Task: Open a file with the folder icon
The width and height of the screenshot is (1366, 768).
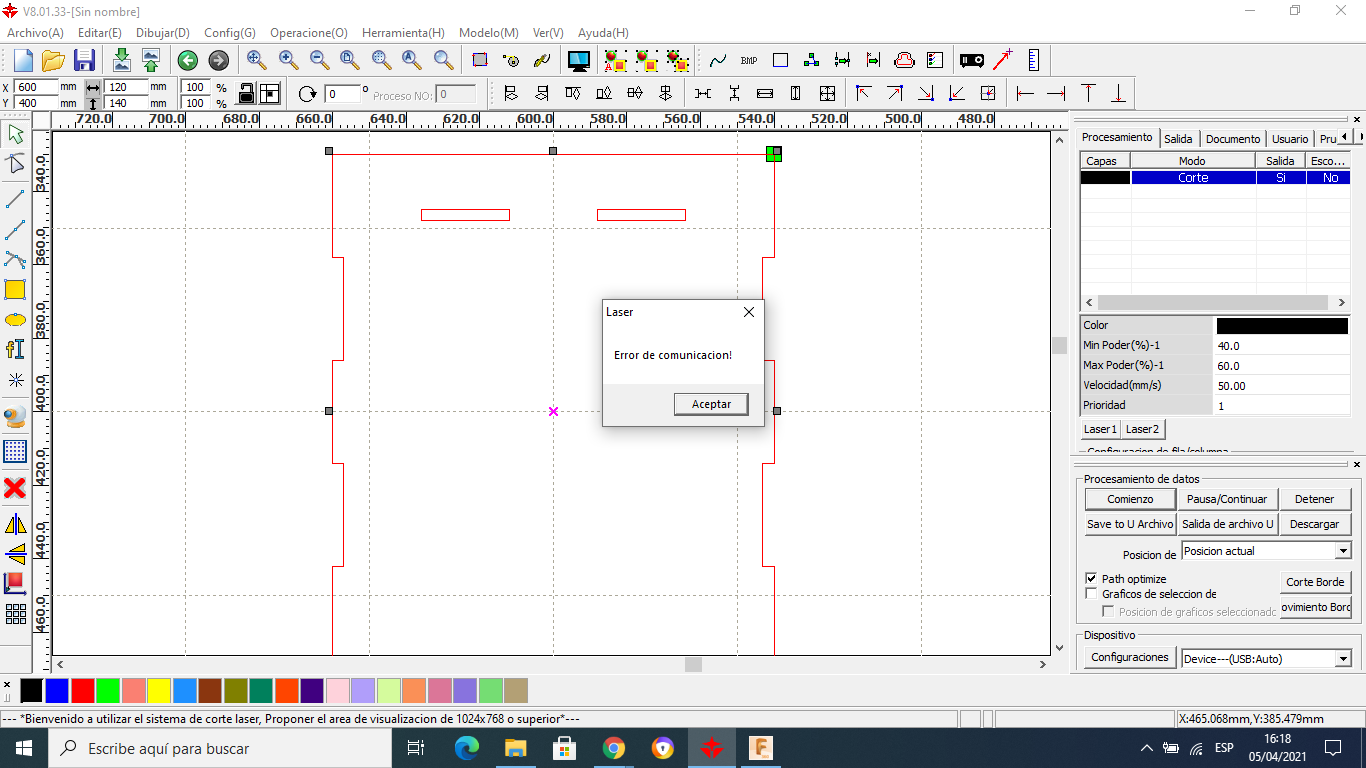Action: pyautogui.click(x=53, y=60)
